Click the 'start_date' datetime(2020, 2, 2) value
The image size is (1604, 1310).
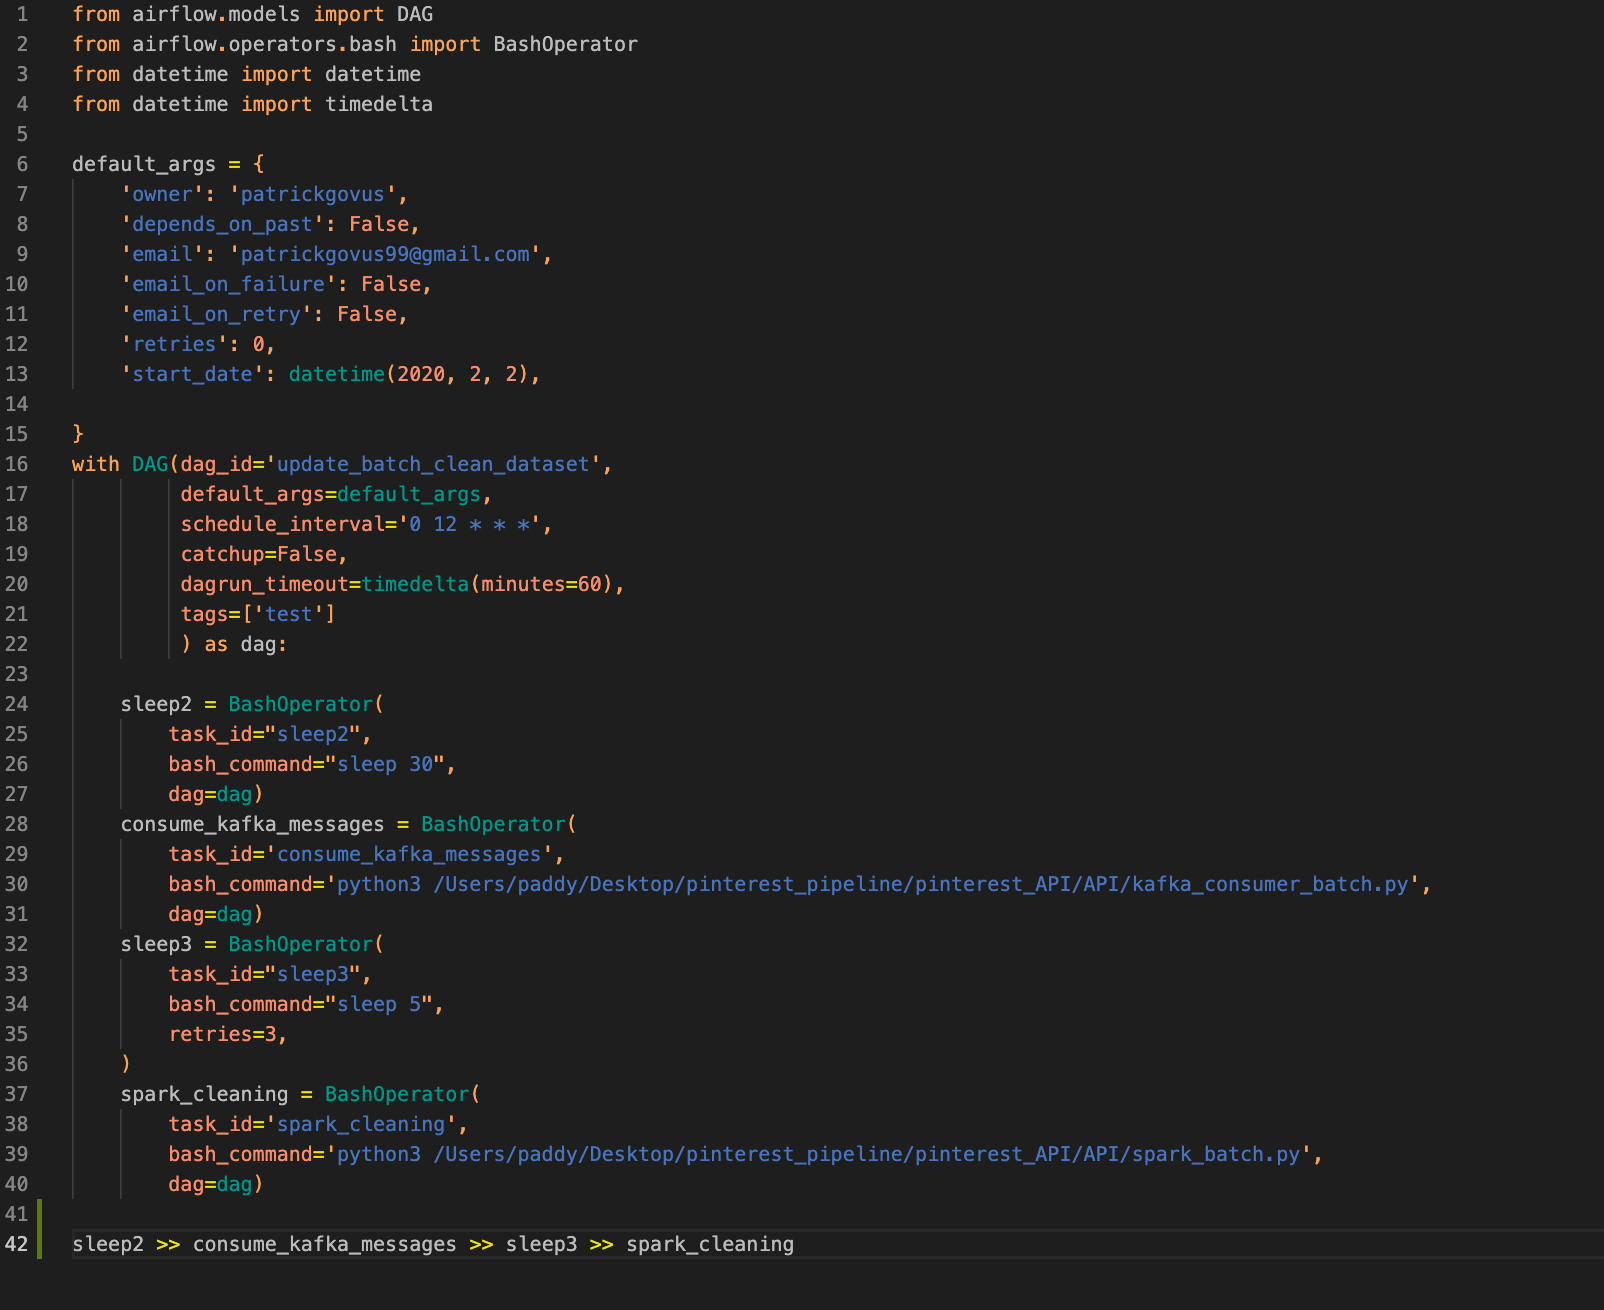pyautogui.click(x=413, y=374)
